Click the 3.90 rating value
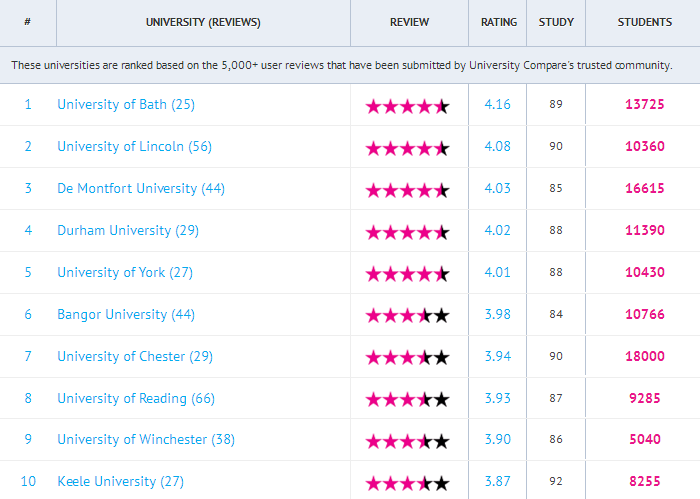The width and height of the screenshot is (700, 499). (497, 439)
